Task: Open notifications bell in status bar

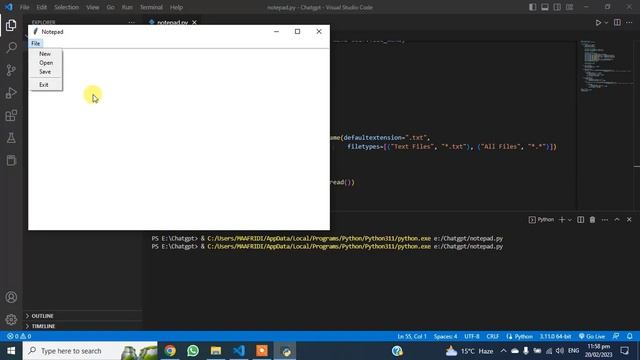Action: (629, 336)
